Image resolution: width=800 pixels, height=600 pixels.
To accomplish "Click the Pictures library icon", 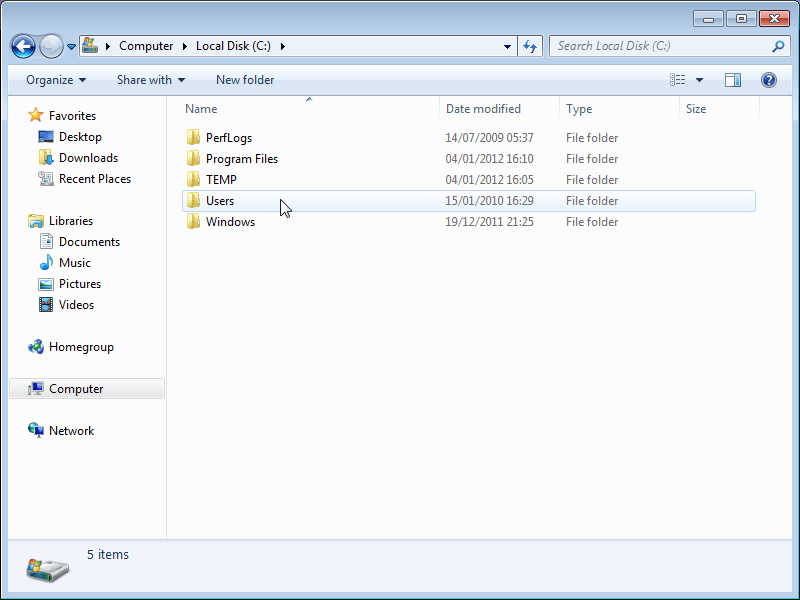I will point(46,284).
